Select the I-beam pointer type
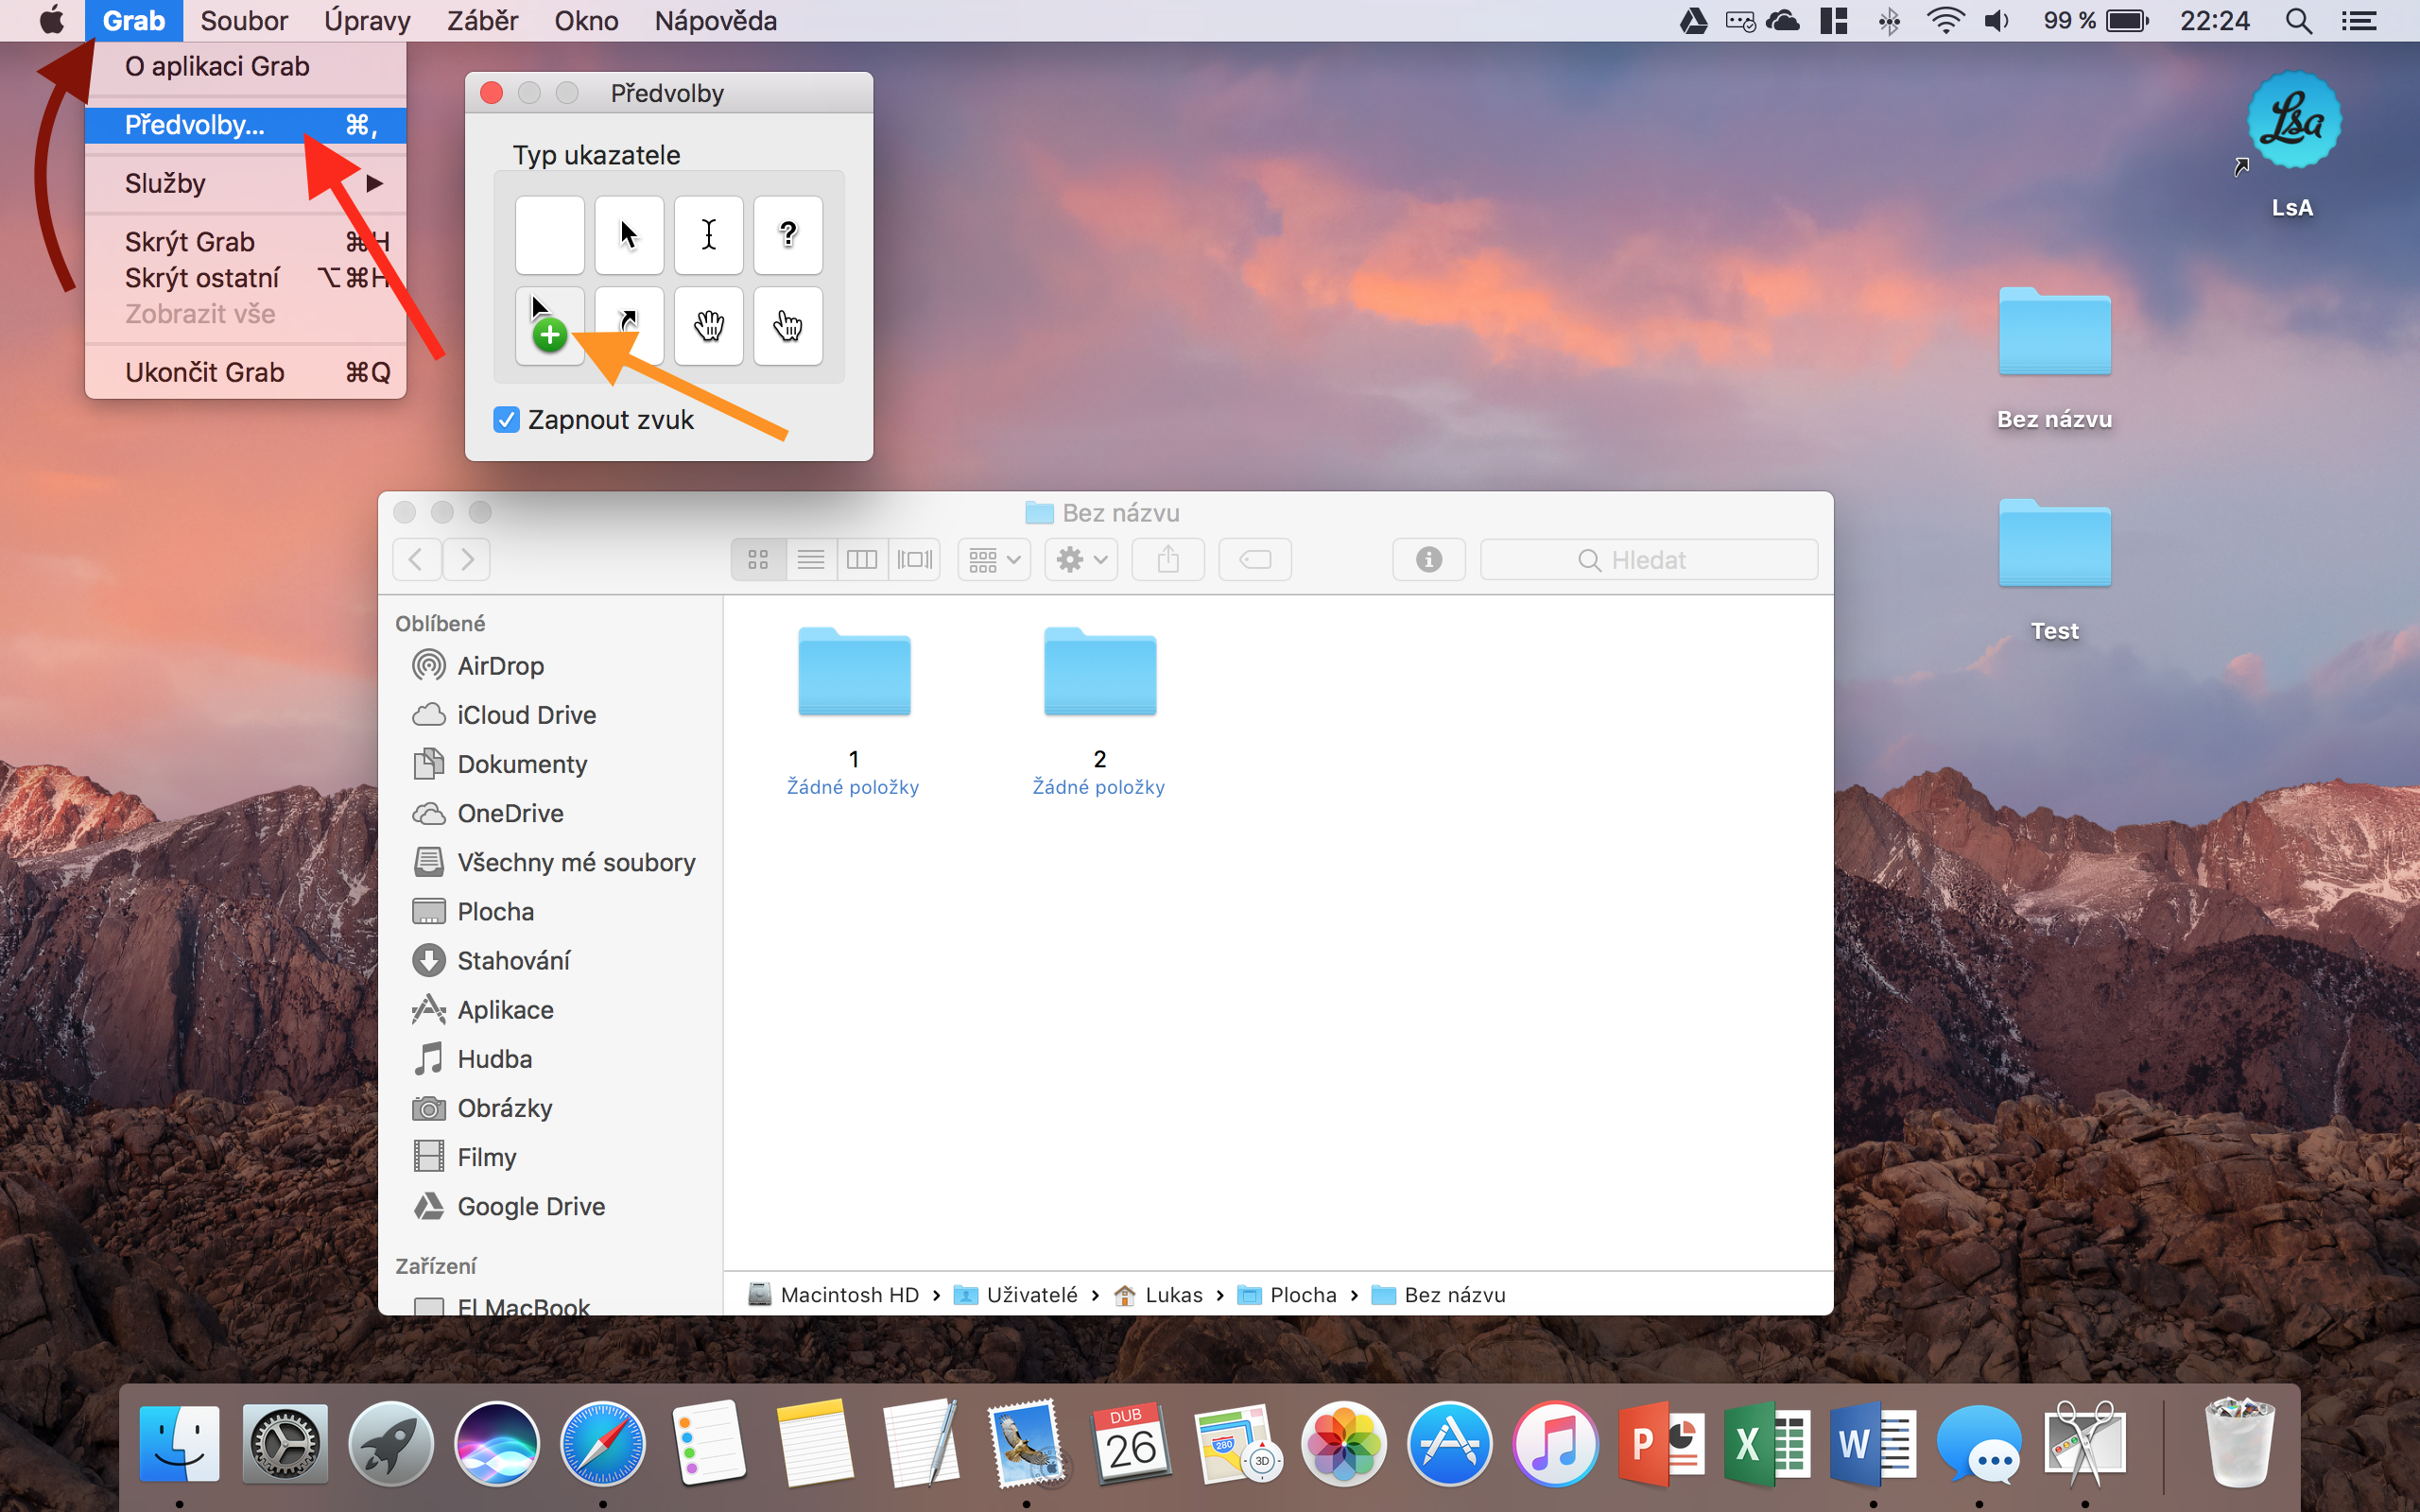 708,235
